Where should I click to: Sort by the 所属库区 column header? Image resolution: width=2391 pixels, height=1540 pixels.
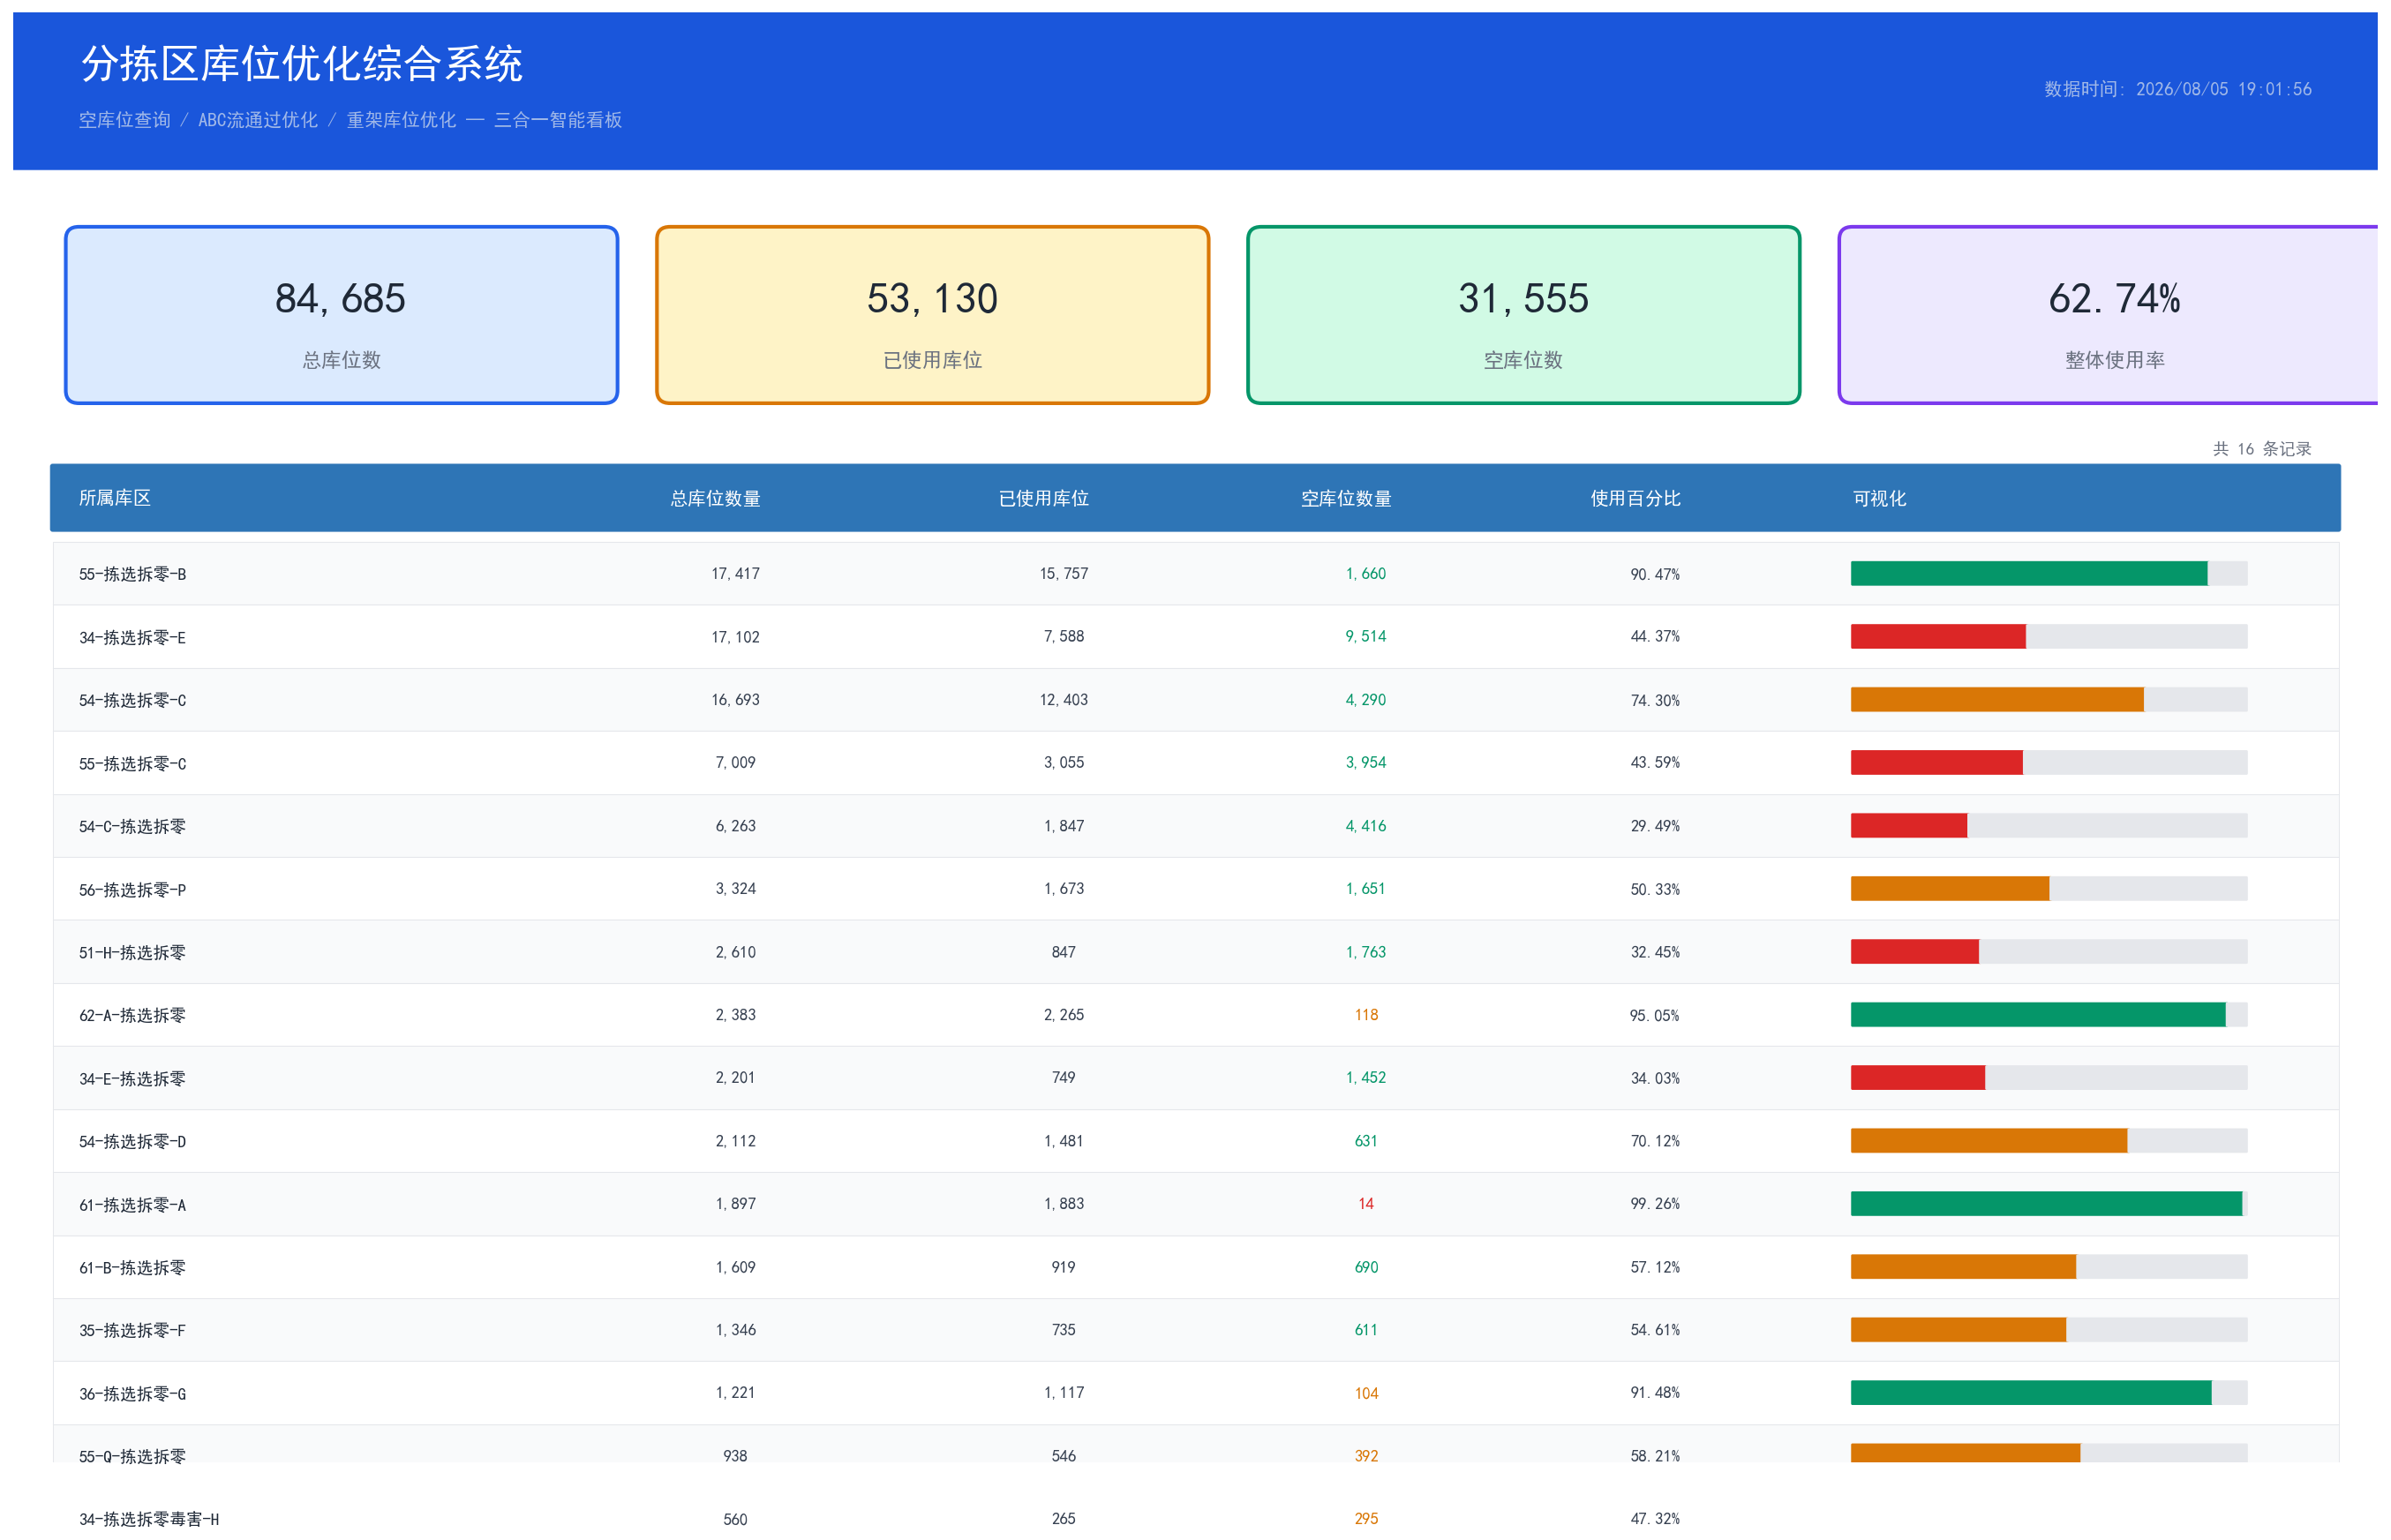pos(115,498)
